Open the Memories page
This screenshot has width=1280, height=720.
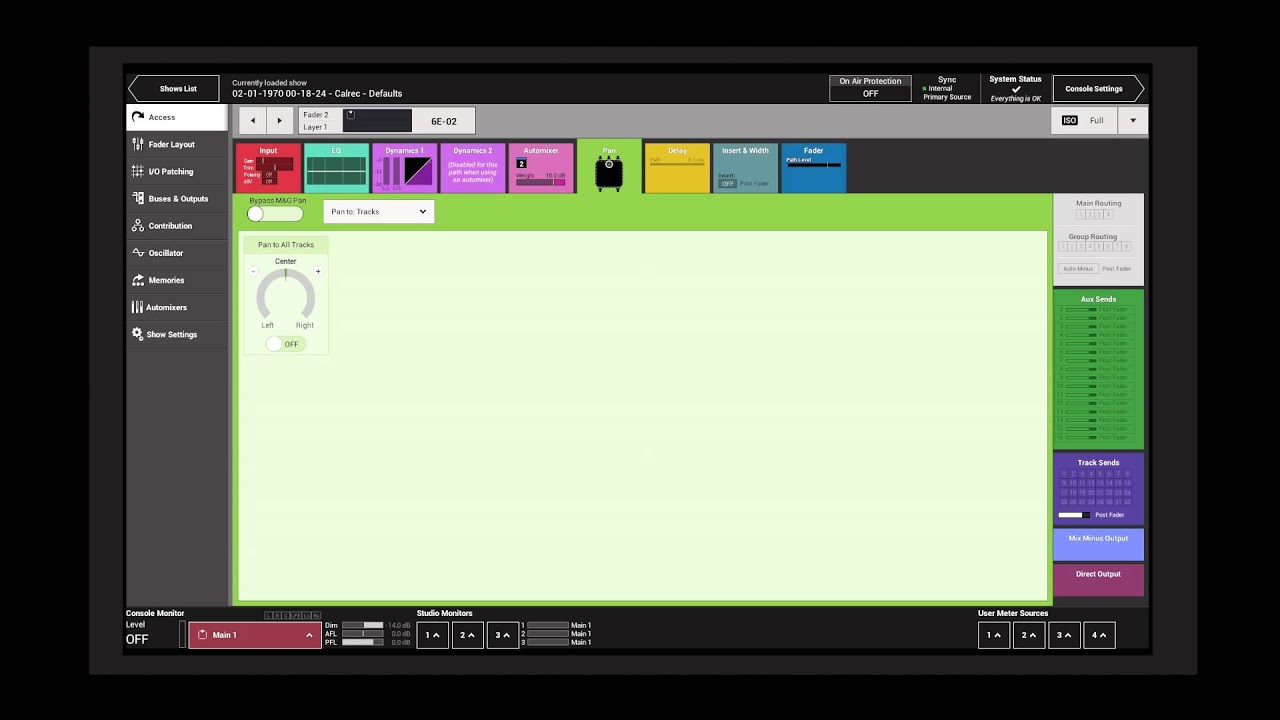tap(177, 280)
